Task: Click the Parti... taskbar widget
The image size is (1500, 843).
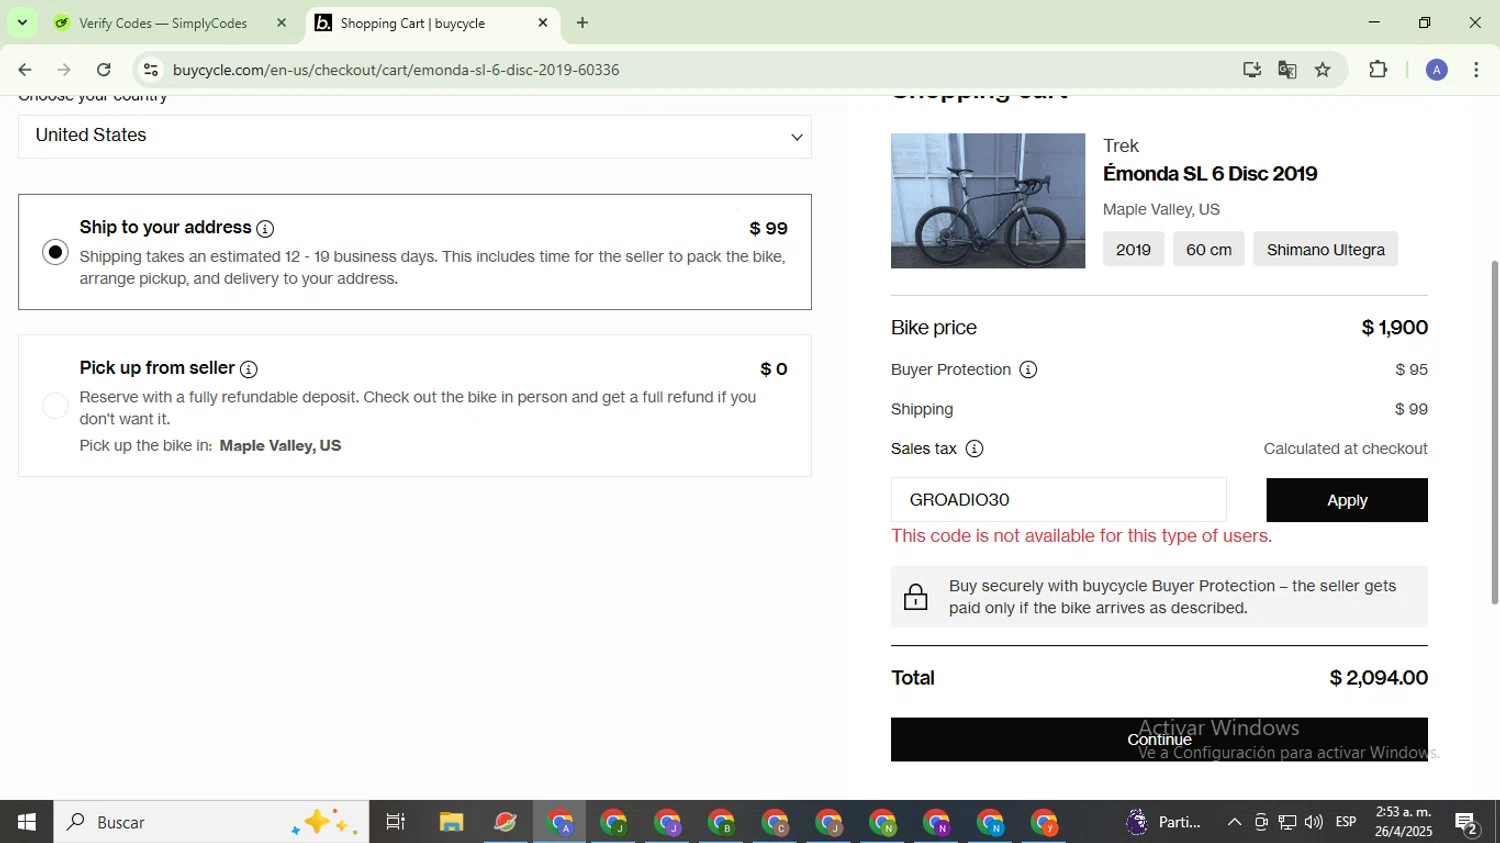Action: point(1164,822)
